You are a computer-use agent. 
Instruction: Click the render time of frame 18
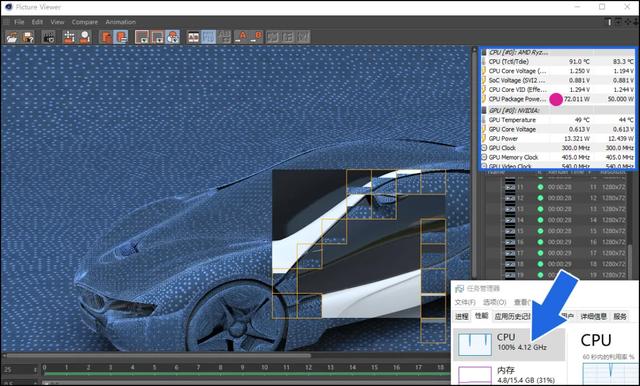(560, 264)
